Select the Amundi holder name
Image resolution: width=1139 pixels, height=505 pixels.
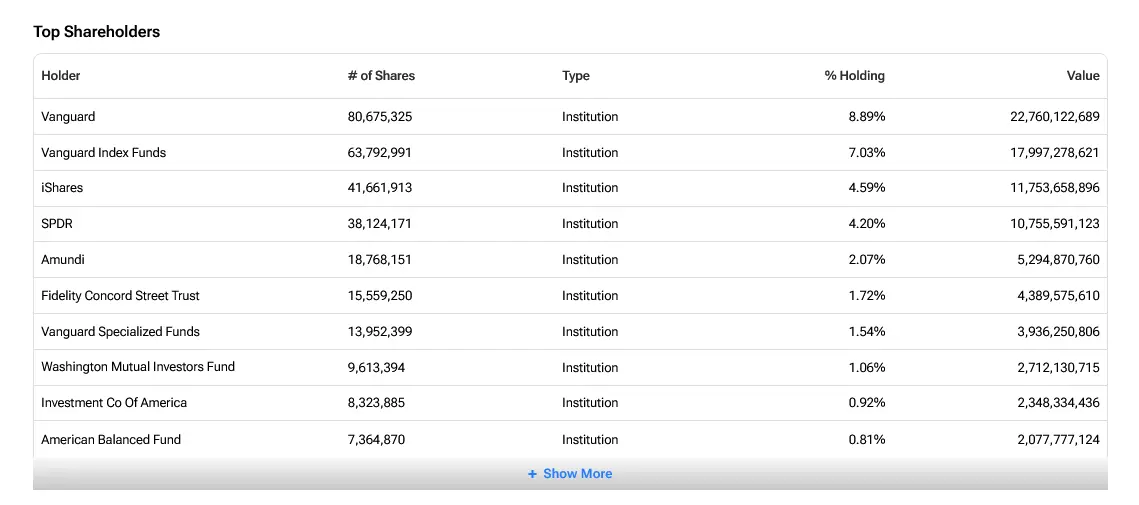pyautogui.click(x=63, y=259)
